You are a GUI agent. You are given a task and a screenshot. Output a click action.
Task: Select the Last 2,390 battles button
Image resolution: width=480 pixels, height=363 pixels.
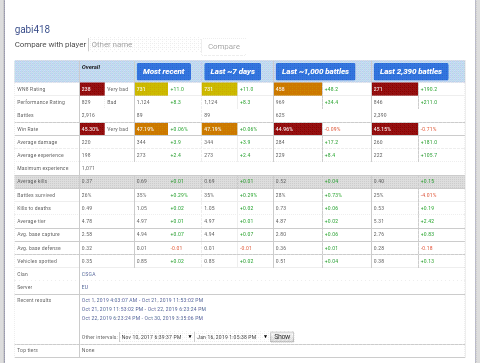tap(411, 72)
